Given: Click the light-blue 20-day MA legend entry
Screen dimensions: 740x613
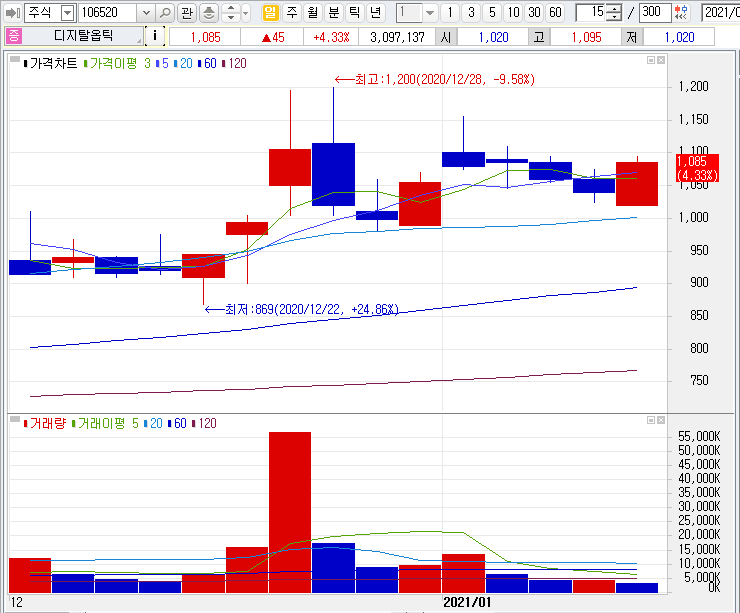Looking at the screenshot, I should 183,63.
